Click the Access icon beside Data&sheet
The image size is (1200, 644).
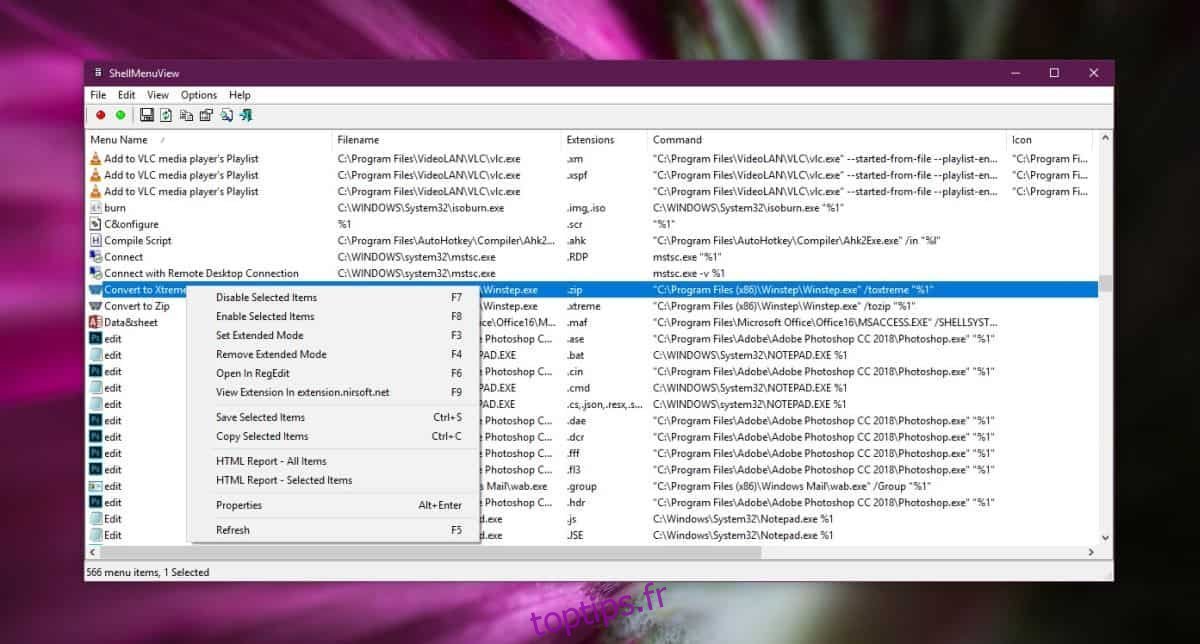click(x=95, y=322)
